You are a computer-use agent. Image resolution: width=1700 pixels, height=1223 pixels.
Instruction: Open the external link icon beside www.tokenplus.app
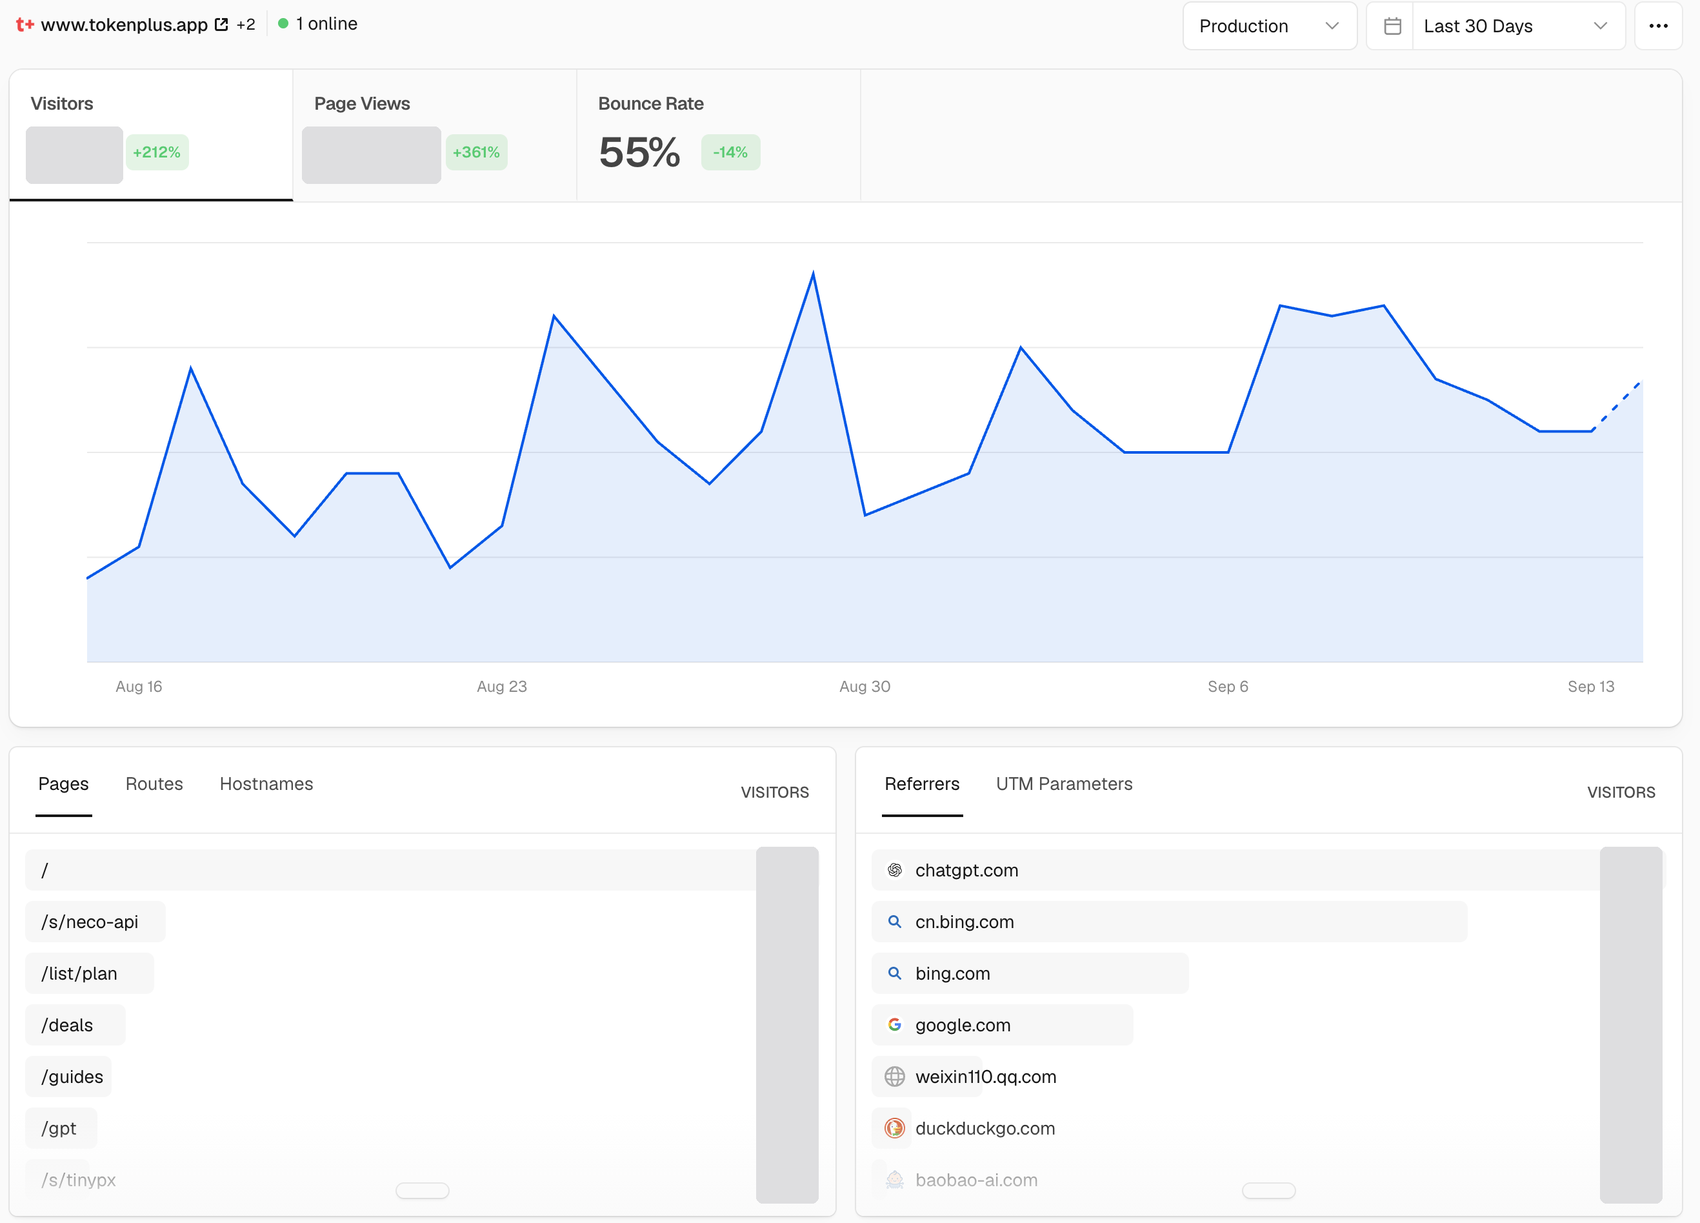(222, 24)
